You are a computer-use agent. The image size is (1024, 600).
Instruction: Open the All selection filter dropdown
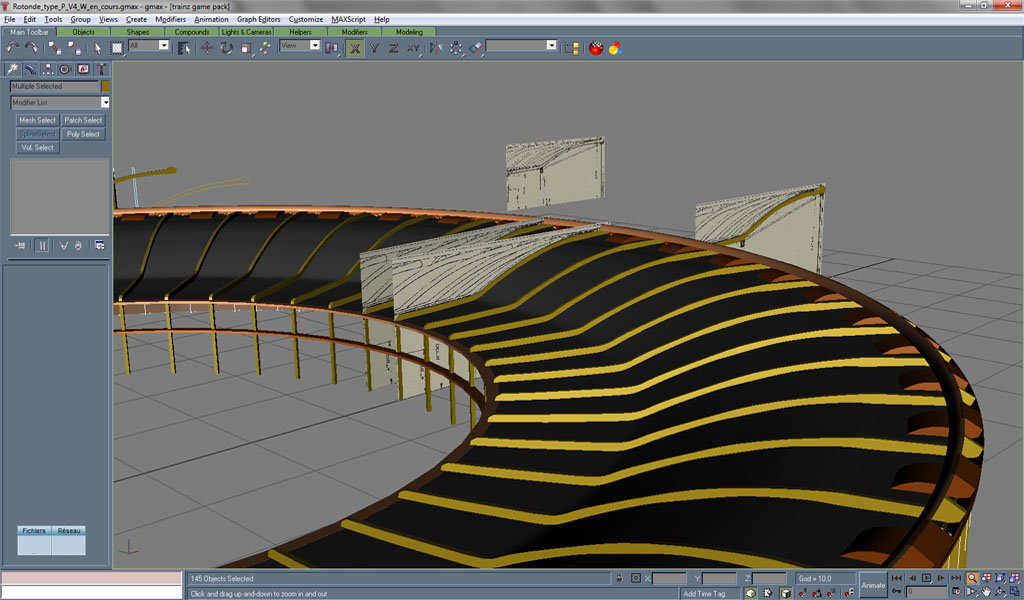coord(162,46)
